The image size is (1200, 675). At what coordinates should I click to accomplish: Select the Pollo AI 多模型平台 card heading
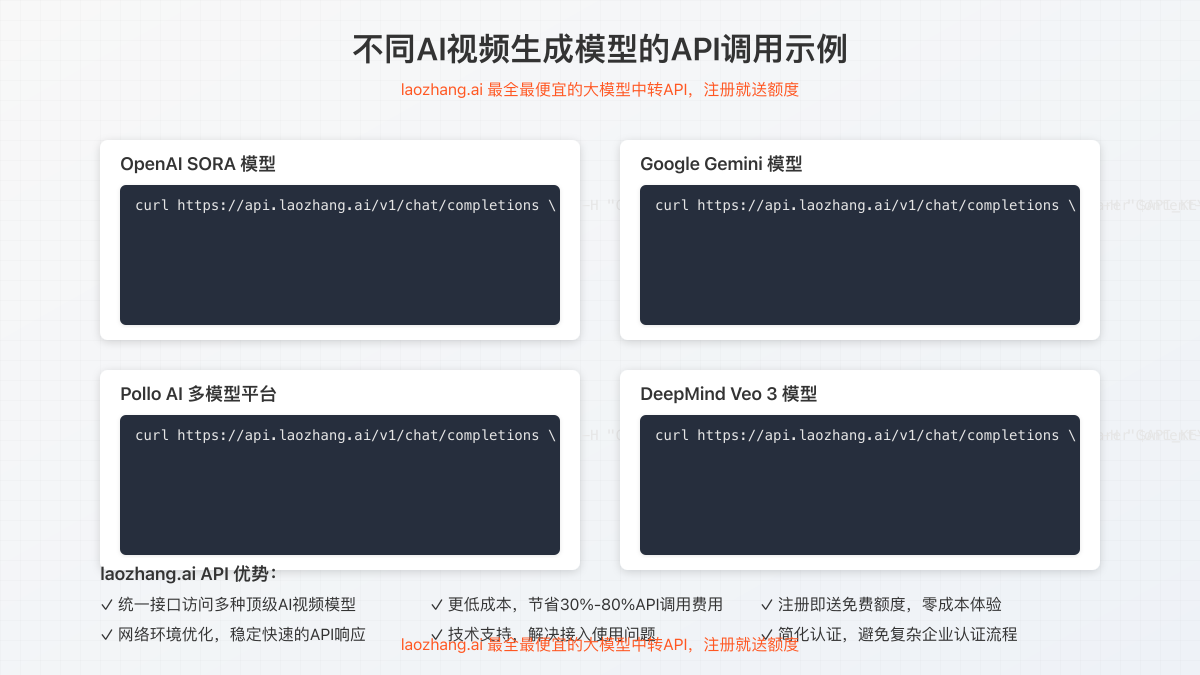pos(198,394)
